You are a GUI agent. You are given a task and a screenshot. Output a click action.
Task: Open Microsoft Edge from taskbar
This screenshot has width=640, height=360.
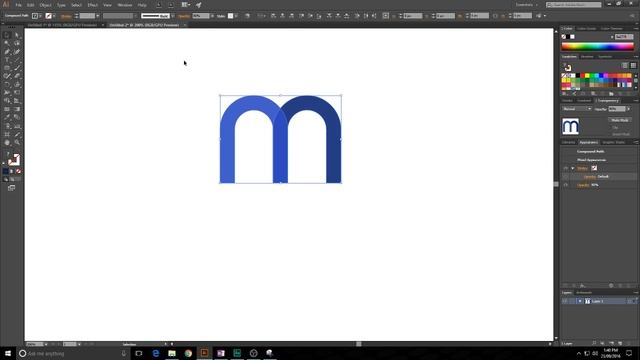coord(156,353)
